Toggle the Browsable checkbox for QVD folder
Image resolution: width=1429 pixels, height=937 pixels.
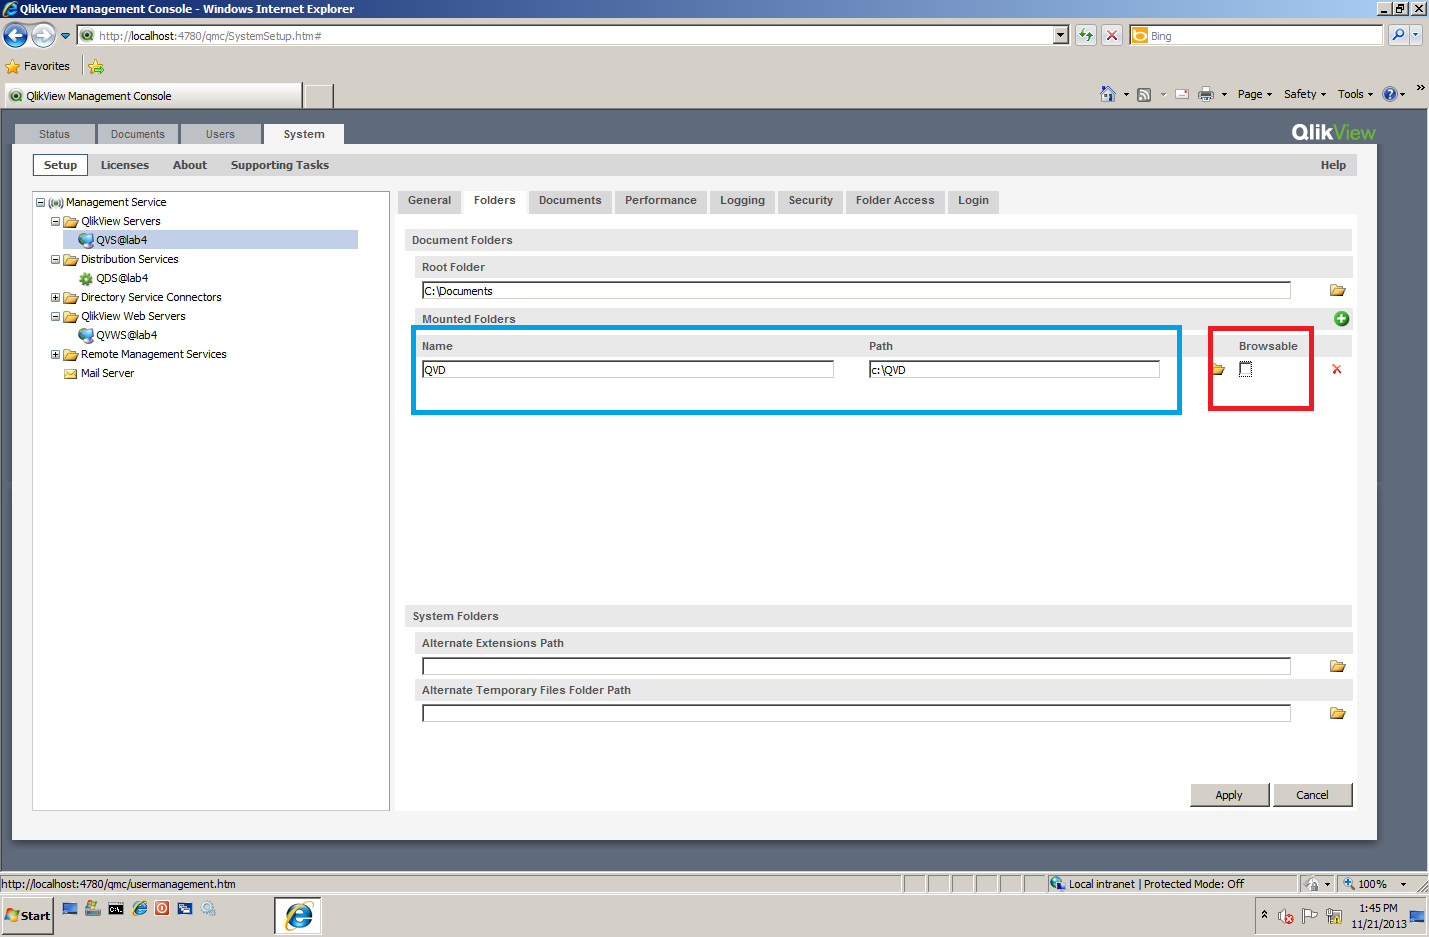[1245, 370]
